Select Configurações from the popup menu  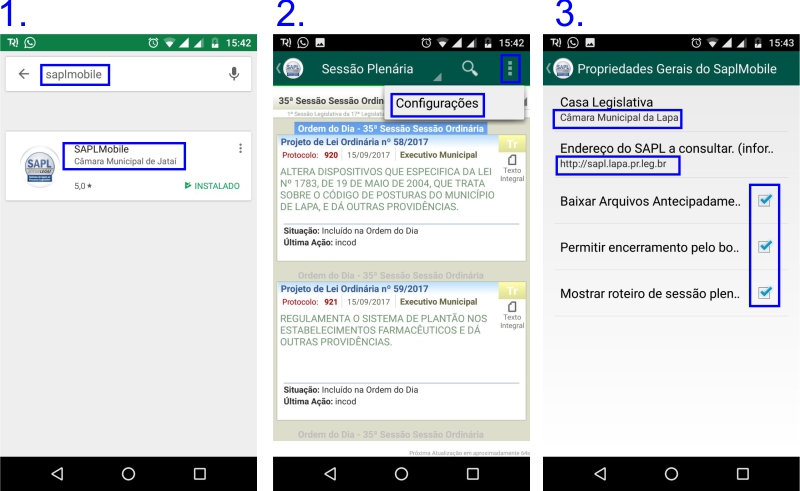coord(437,104)
